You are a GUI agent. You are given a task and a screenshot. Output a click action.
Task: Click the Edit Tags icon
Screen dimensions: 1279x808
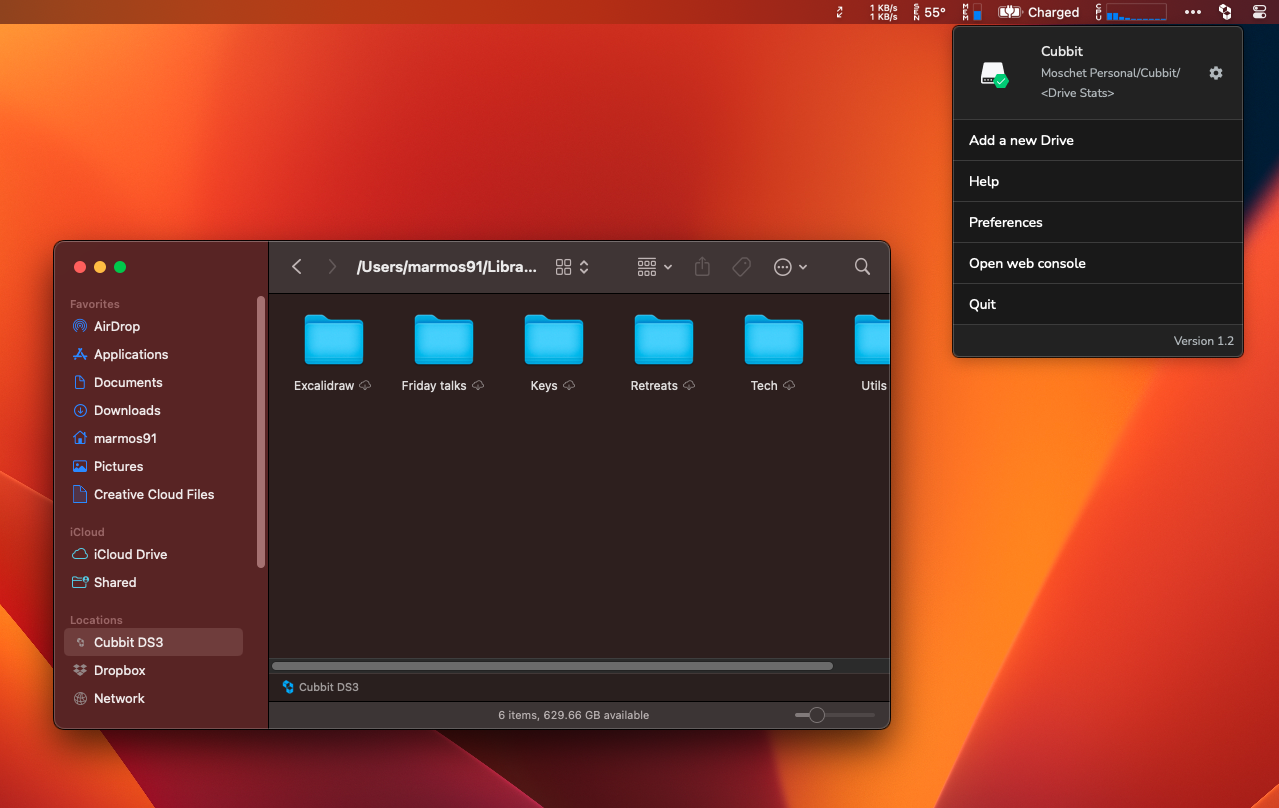[x=741, y=267]
